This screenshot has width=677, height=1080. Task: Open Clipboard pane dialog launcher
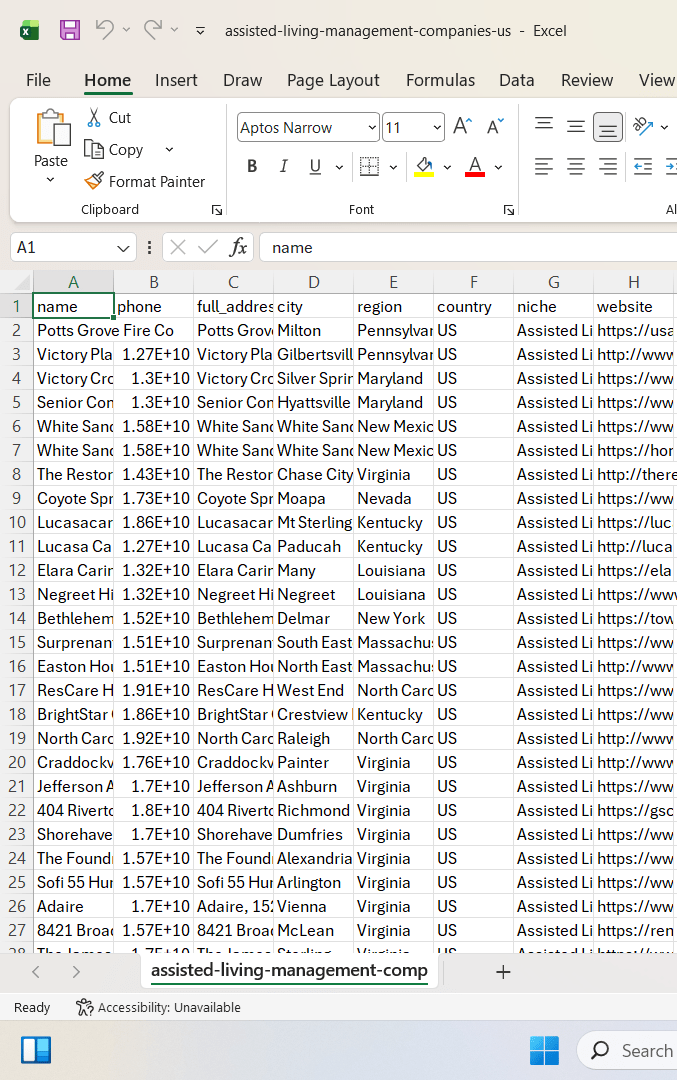tap(217, 210)
